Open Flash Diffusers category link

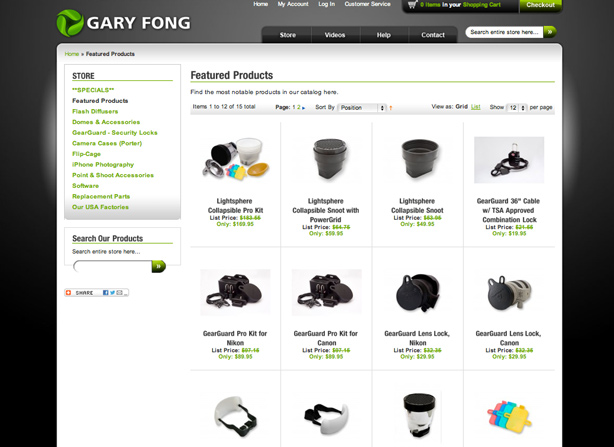pos(95,111)
